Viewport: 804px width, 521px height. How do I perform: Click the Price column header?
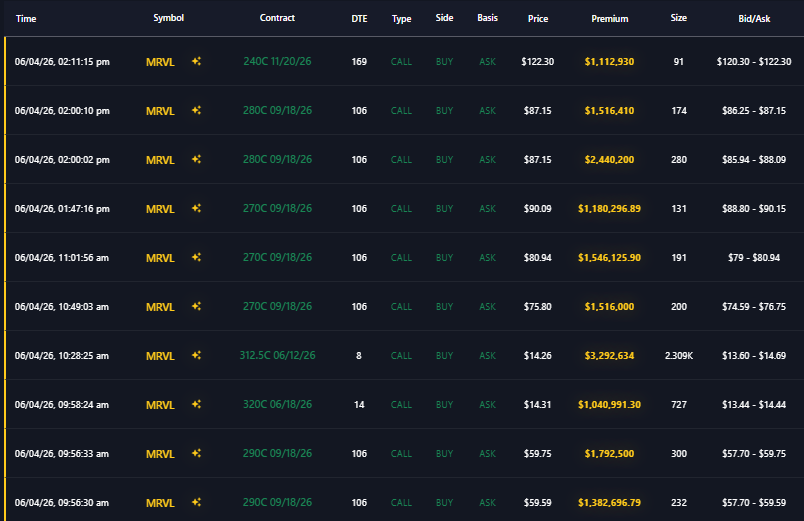(x=538, y=18)
